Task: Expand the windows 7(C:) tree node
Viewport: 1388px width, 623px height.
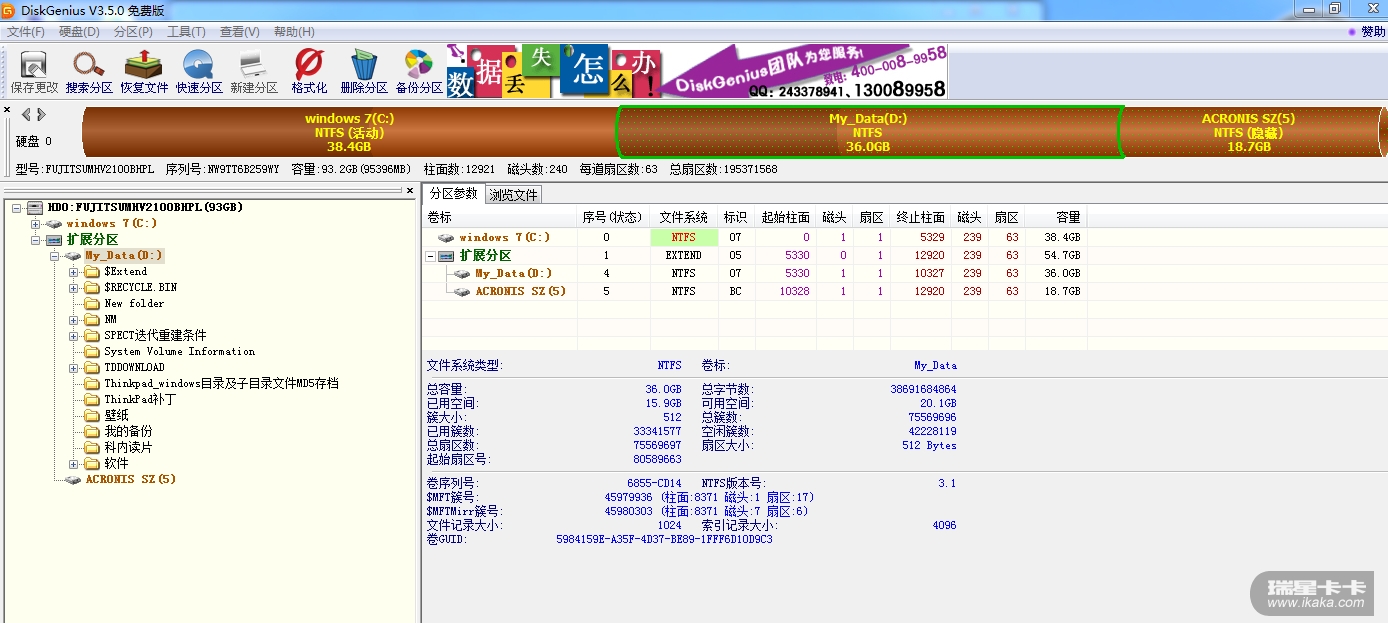Action: click(36, 224)
